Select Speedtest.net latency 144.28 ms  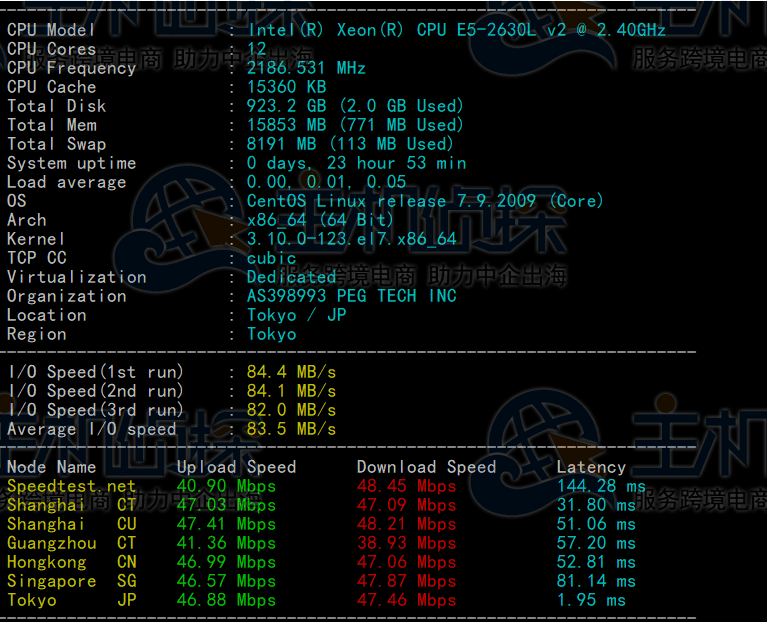(601, 487)
